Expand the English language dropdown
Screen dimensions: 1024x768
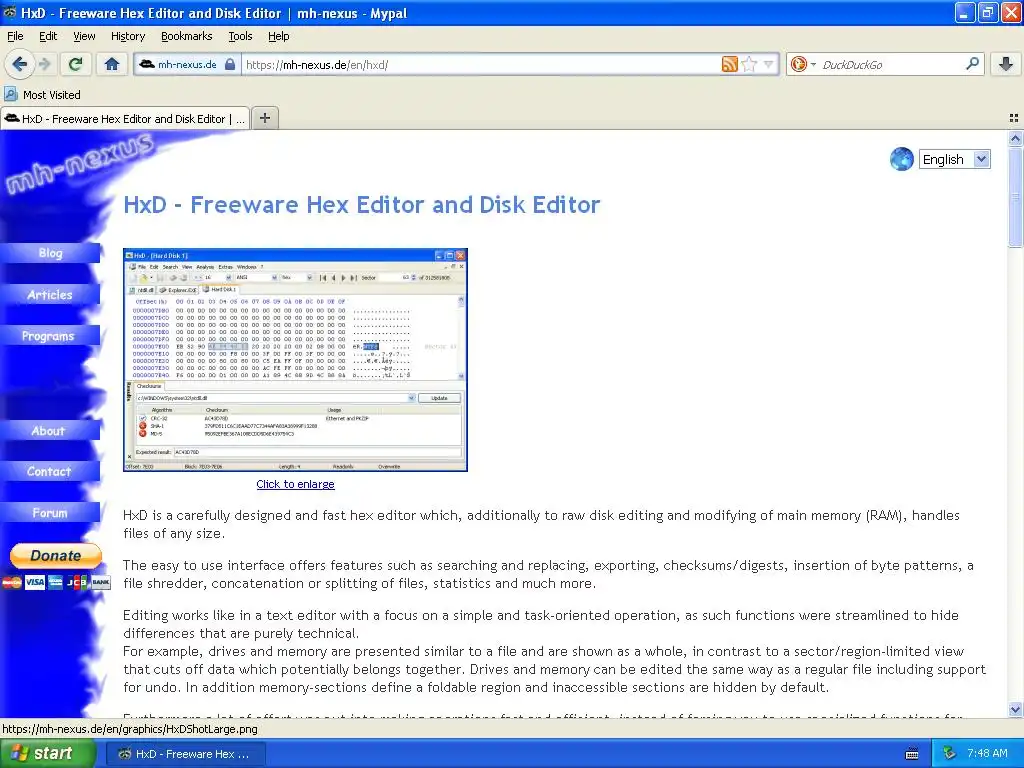coord(955,159)
